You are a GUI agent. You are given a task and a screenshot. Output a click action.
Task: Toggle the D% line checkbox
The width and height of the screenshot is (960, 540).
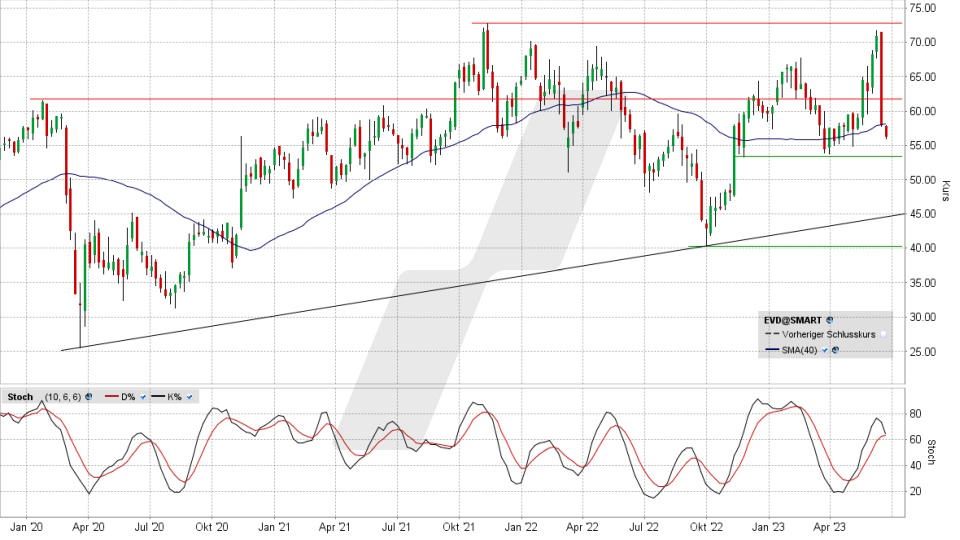click(143, 397)
